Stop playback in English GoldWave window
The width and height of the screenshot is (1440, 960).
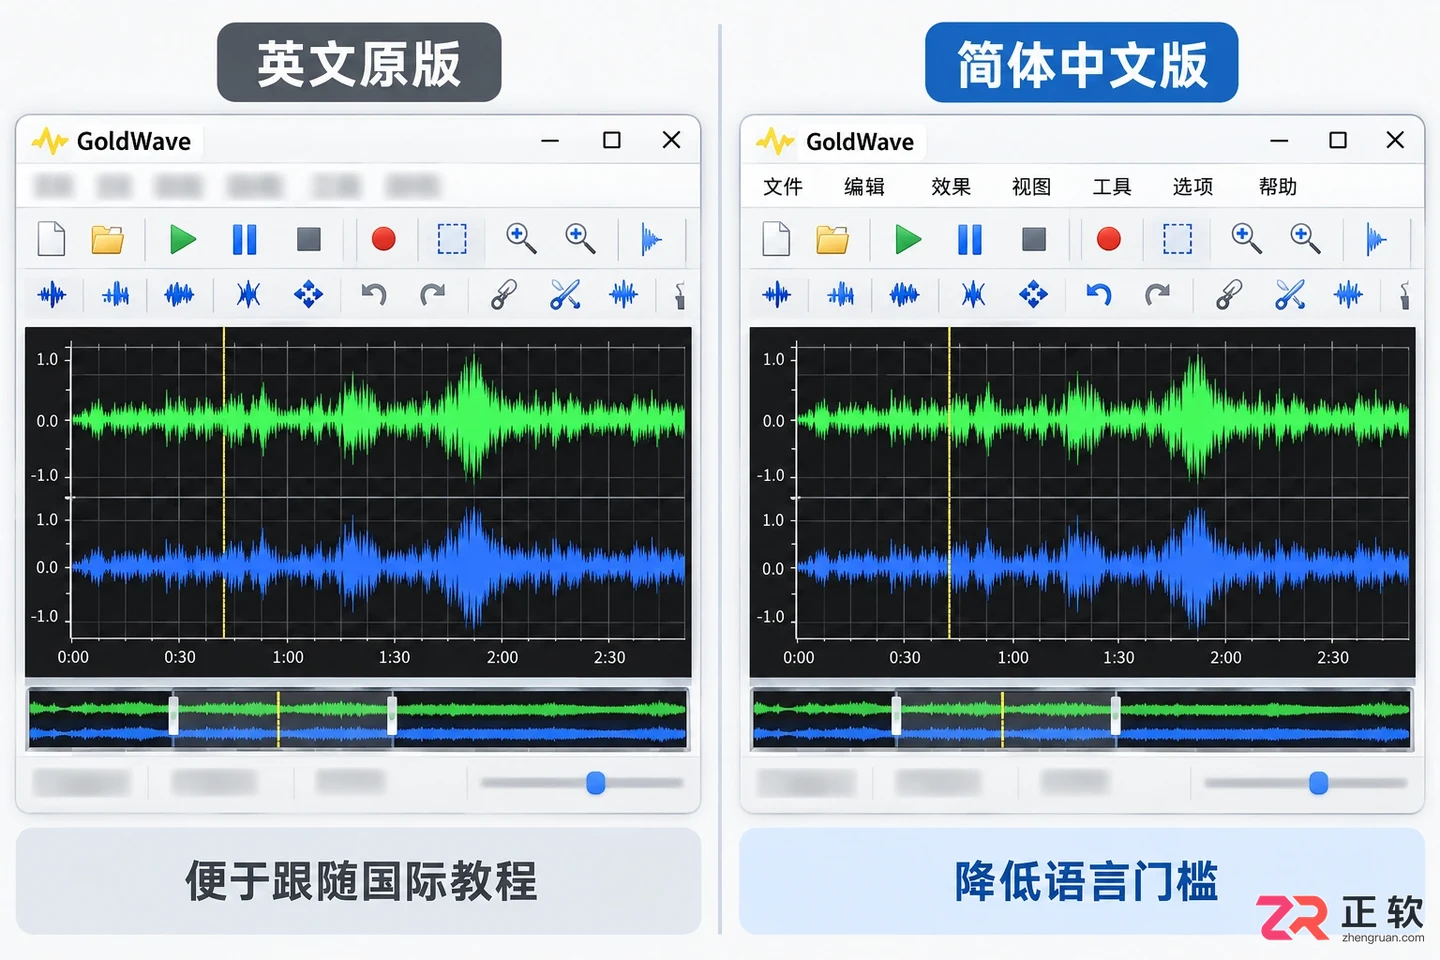click(x=309, y=239)
